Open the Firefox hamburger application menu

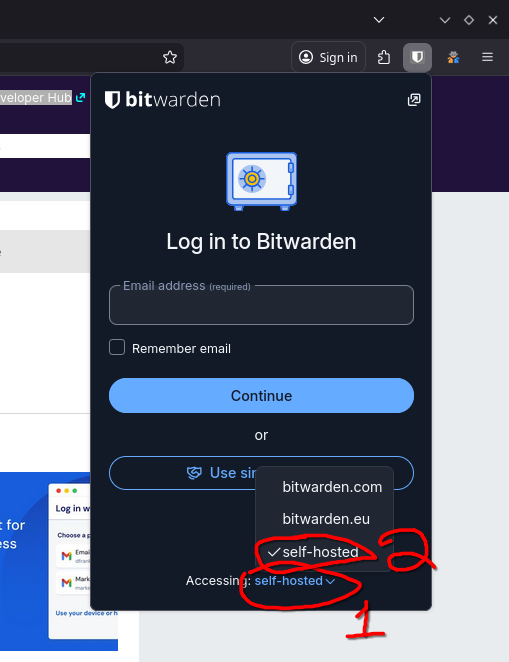[487, 57]
